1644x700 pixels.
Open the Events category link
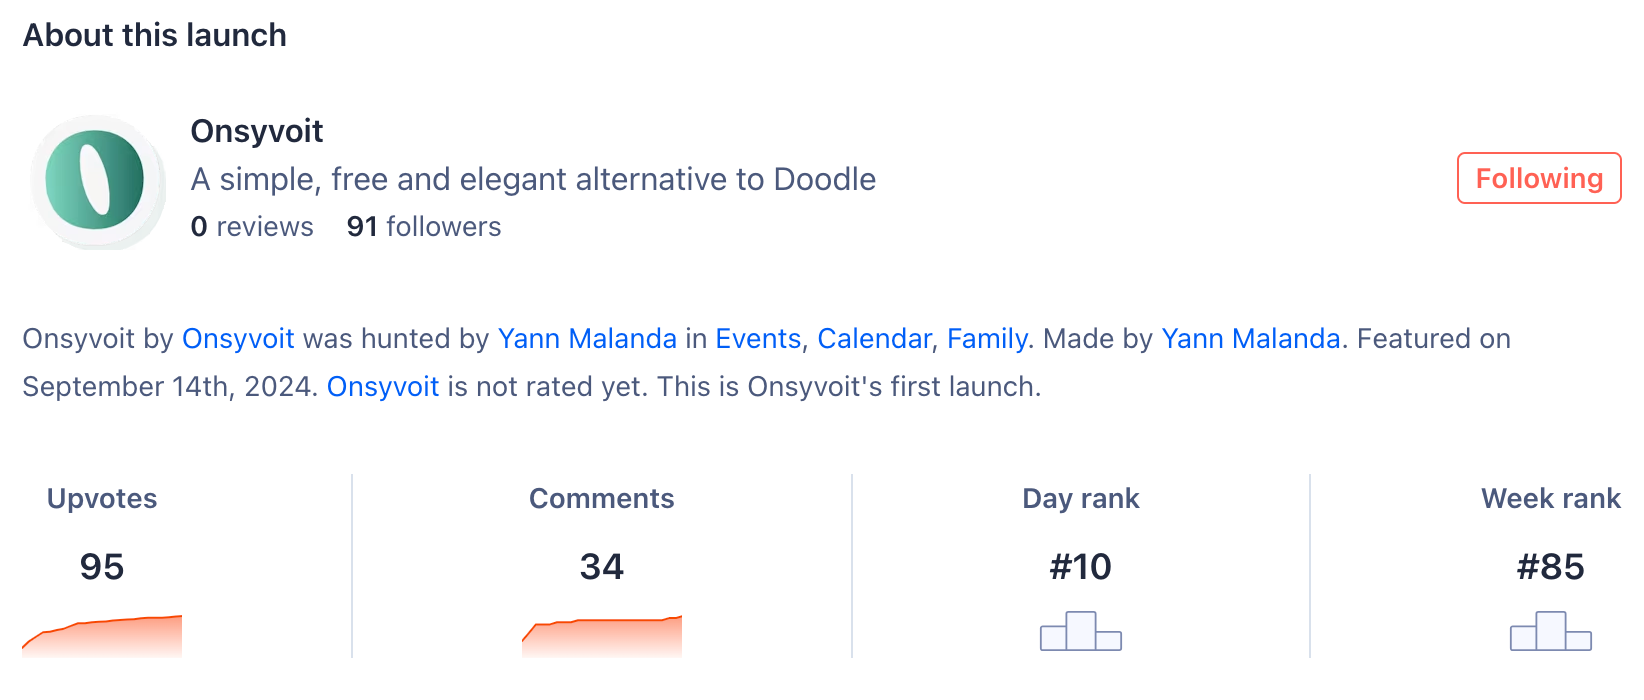759,339
